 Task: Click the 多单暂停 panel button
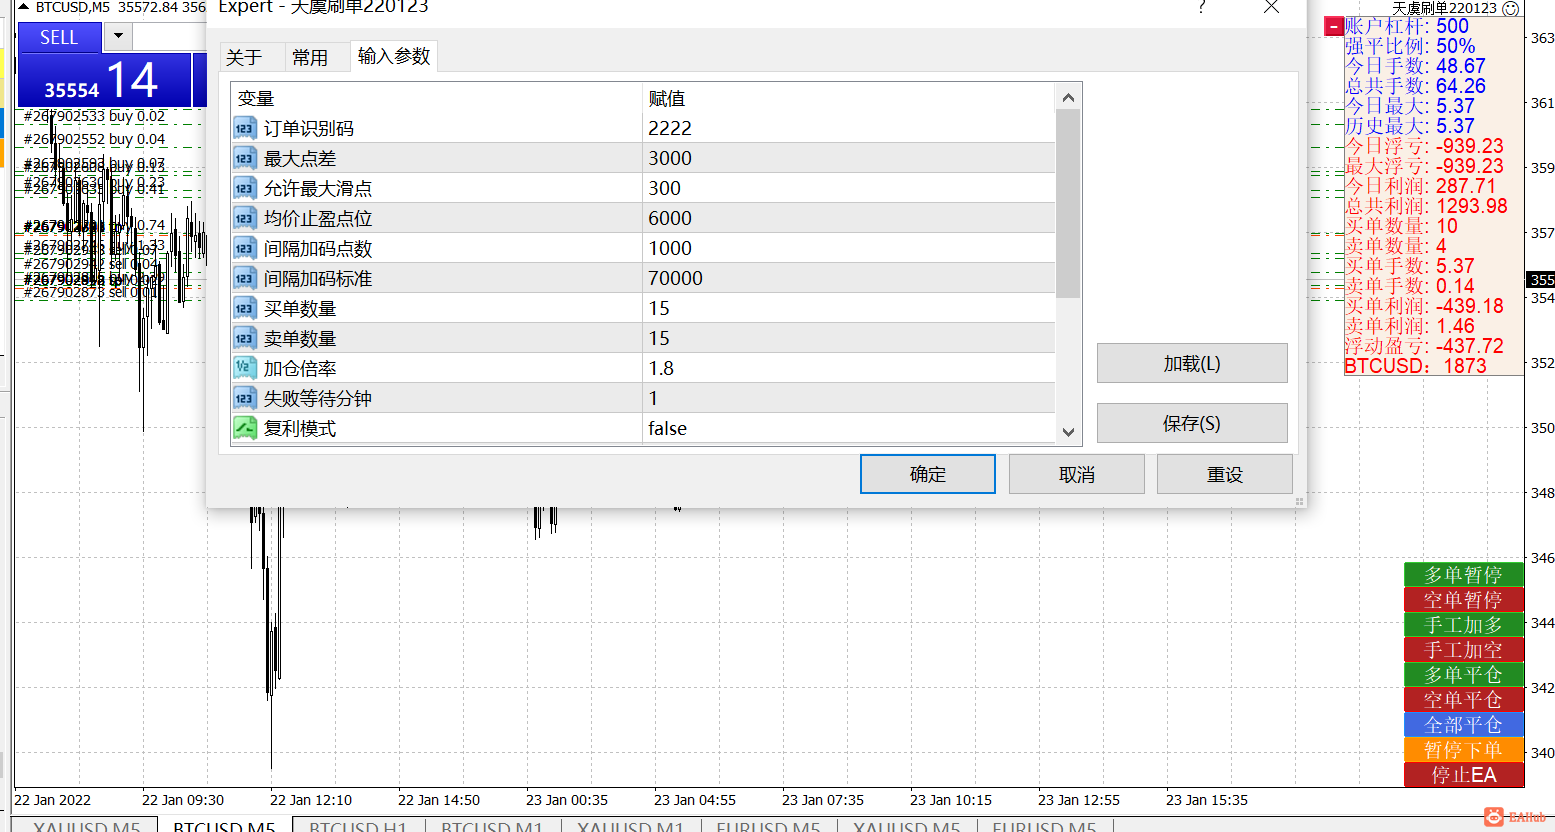point(1463,575)
